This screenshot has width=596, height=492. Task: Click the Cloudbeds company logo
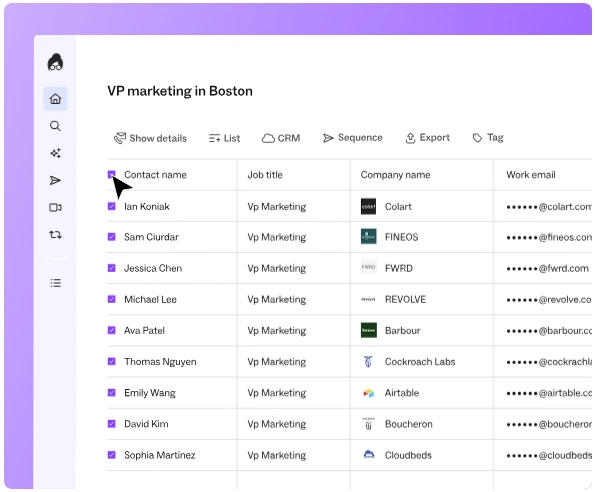tap(368, 454)
